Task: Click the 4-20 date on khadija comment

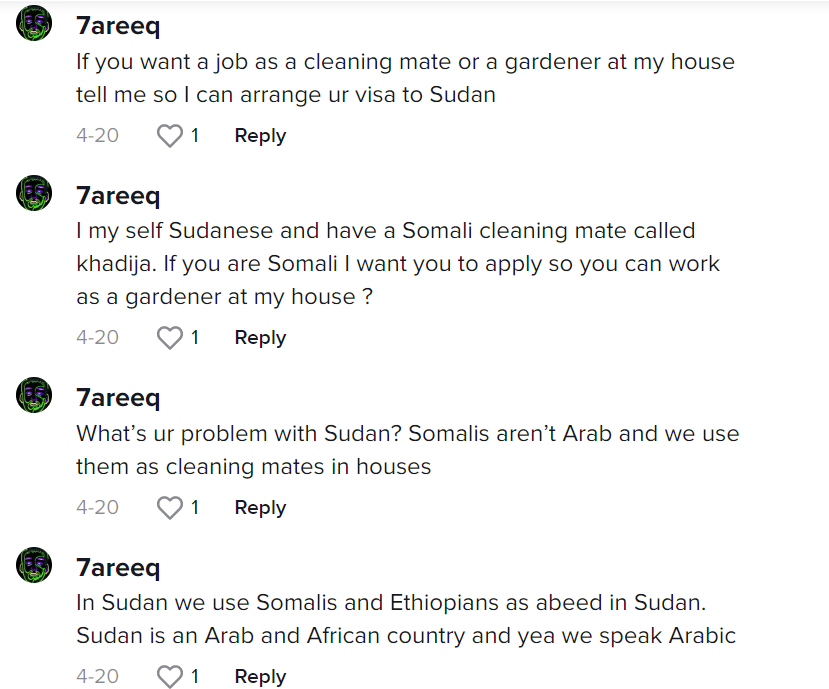Action: (97, 338)
